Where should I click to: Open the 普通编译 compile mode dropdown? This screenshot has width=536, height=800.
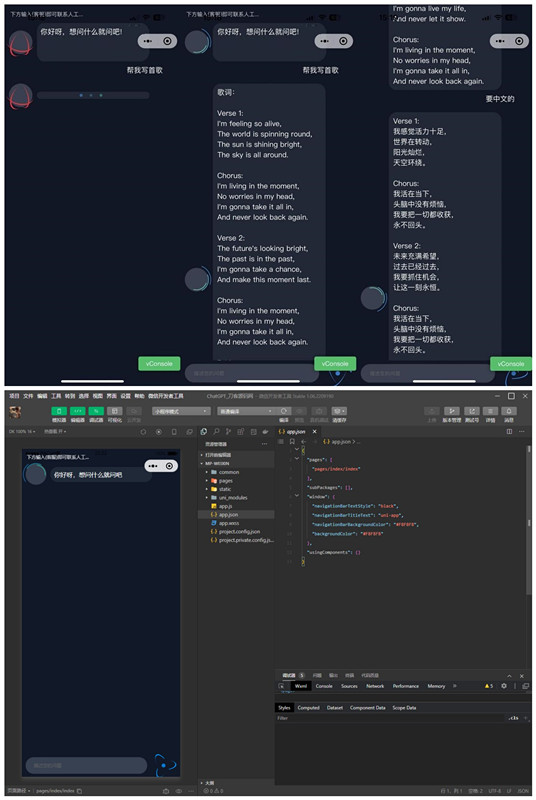pos(246,411)
